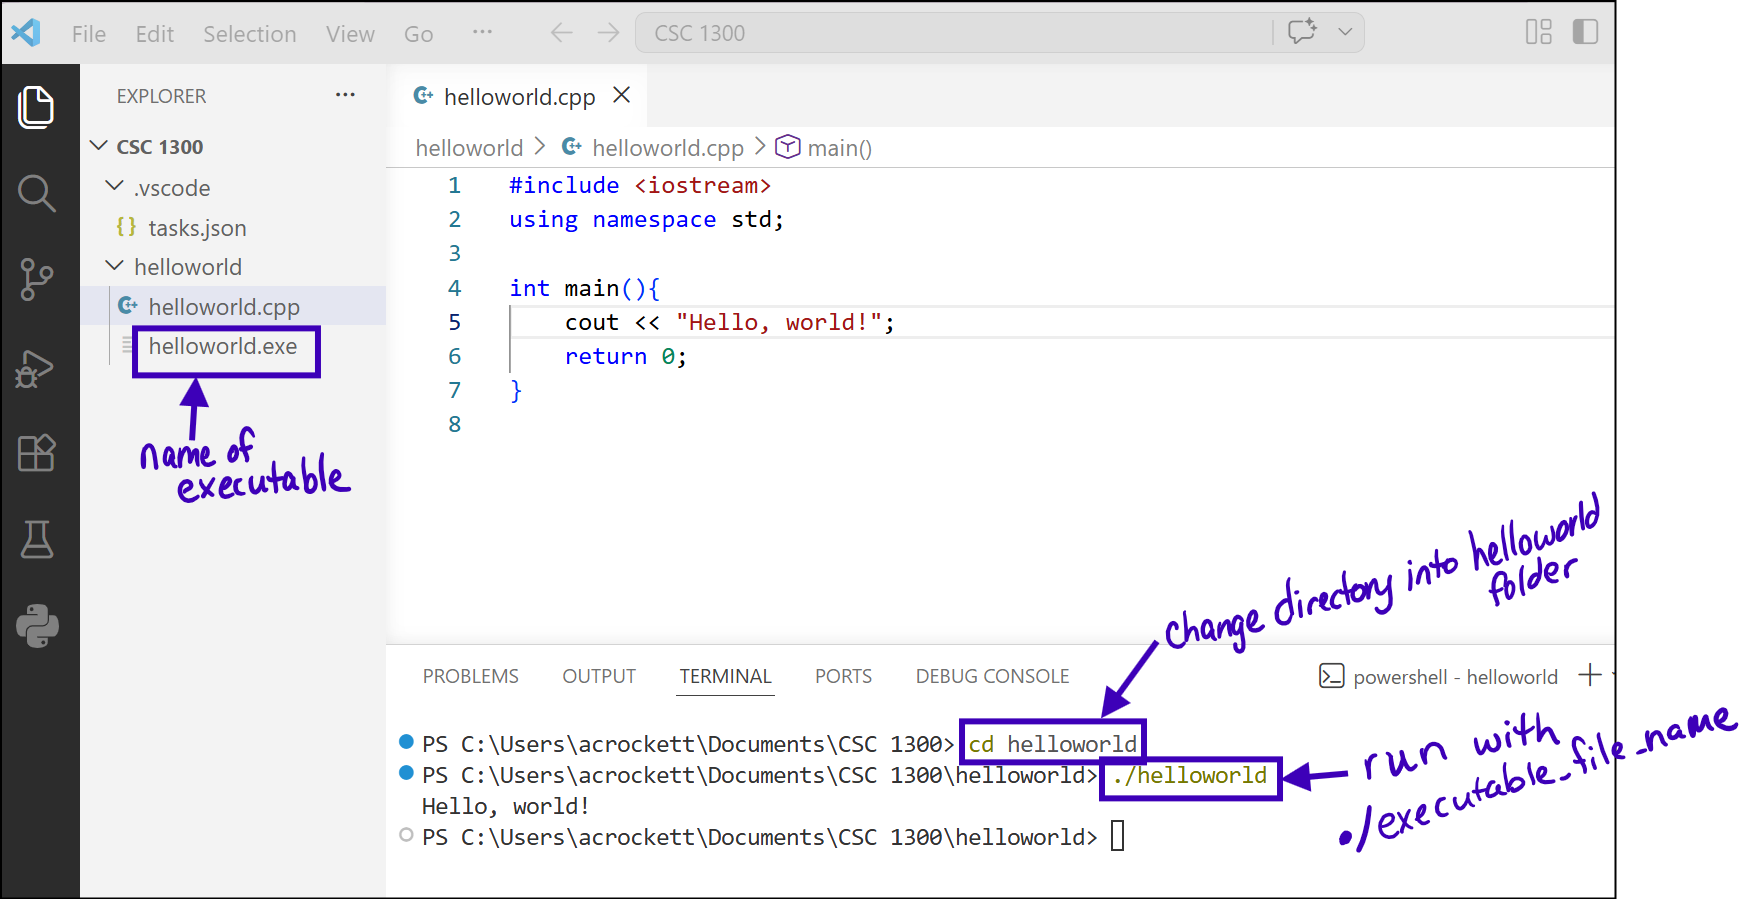Switch to the OUTPUT panel tab
Screen dimensions: 1740x899
tap(598, 676)
